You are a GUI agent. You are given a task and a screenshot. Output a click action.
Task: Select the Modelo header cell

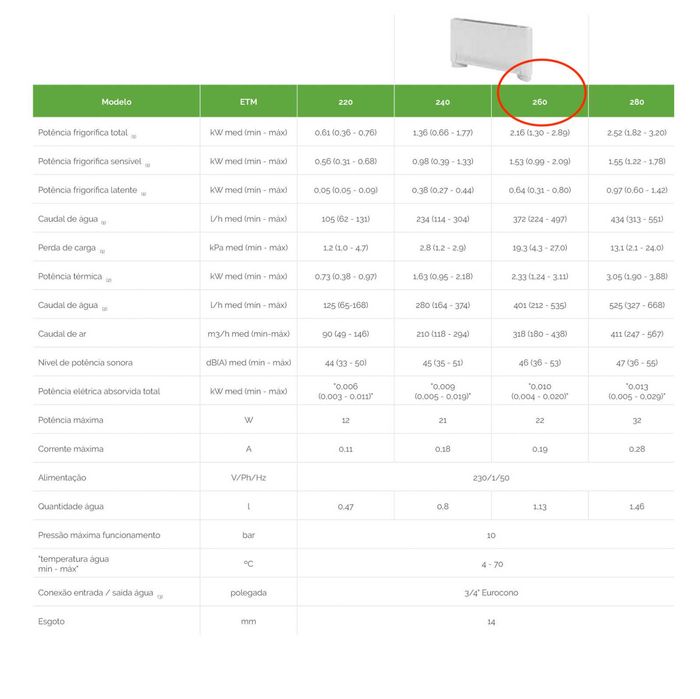click(x=116, y=101)
